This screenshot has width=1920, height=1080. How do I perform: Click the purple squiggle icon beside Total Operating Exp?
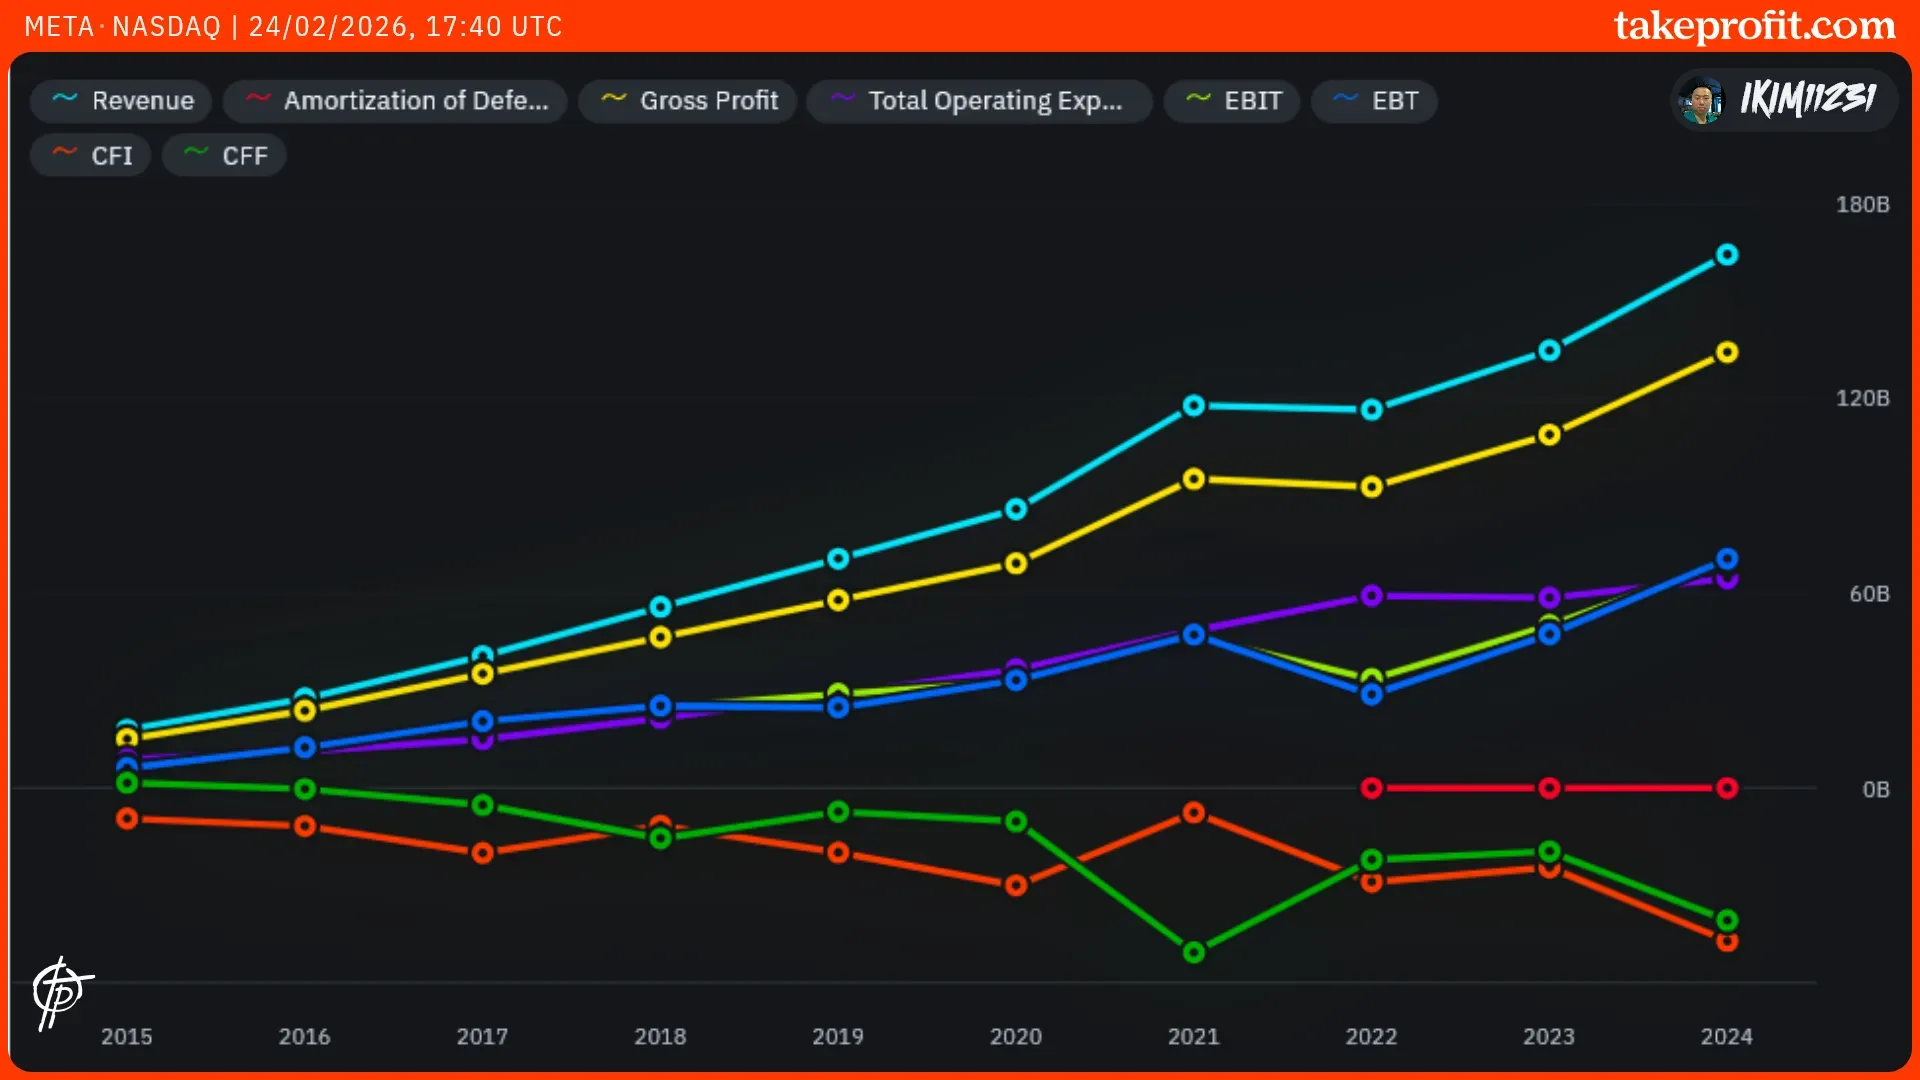pyautogui.click(x=842, y=99)
